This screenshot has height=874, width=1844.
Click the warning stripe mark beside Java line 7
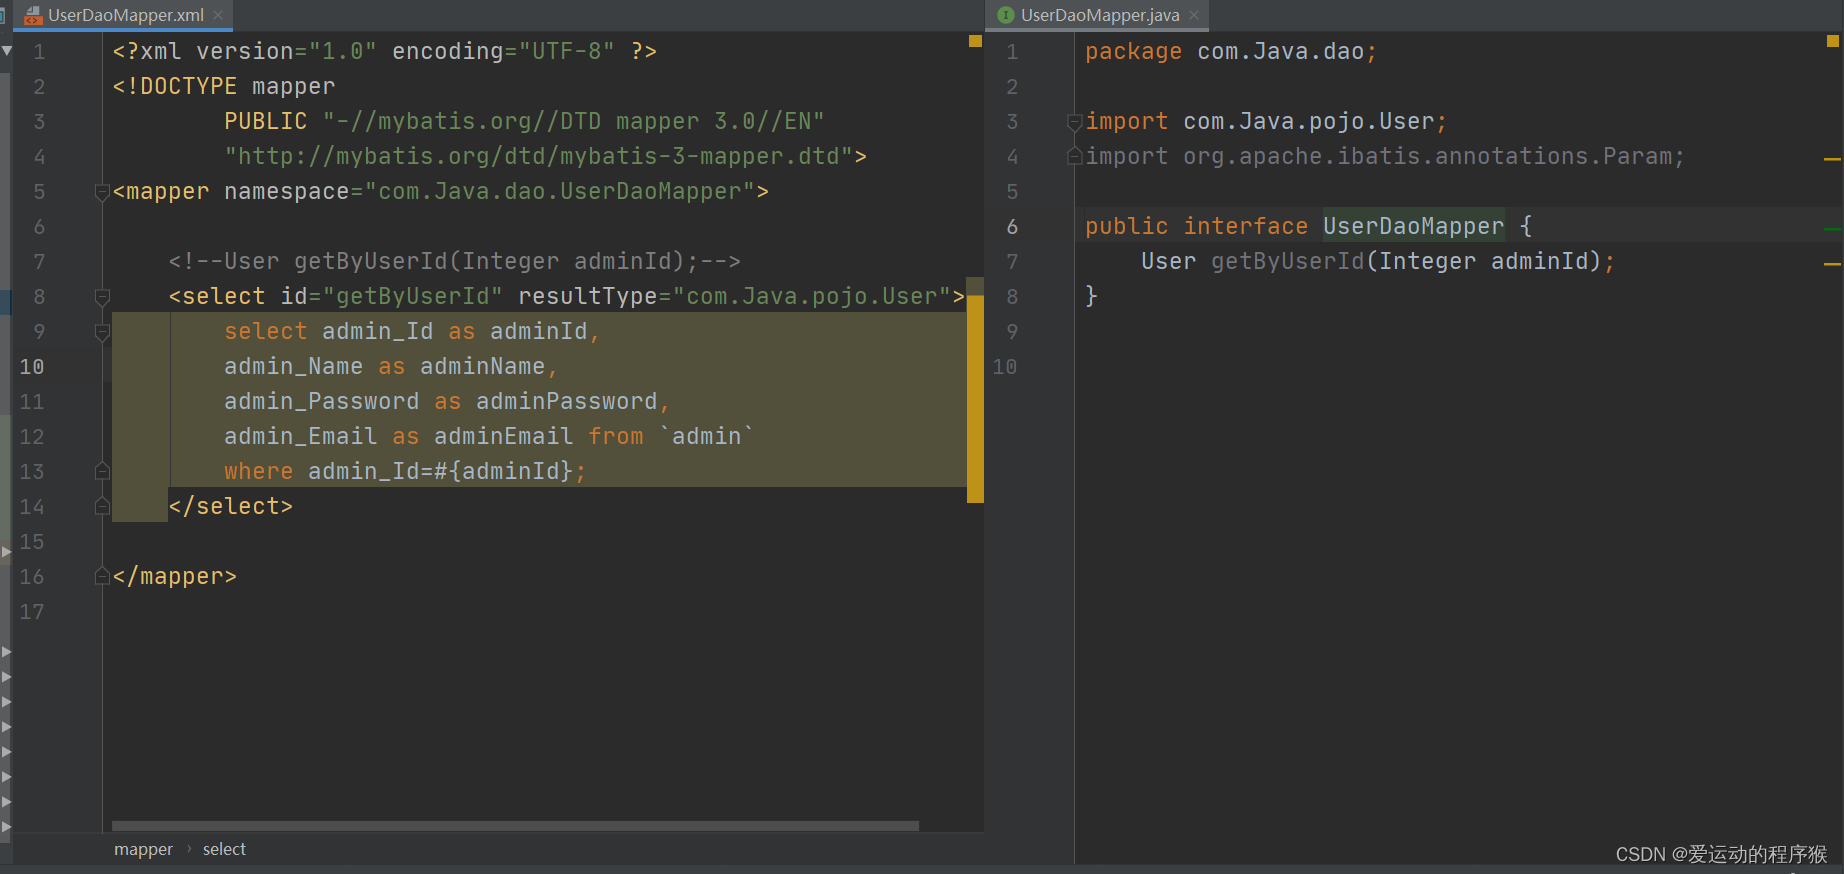[x=1832, y=264]
